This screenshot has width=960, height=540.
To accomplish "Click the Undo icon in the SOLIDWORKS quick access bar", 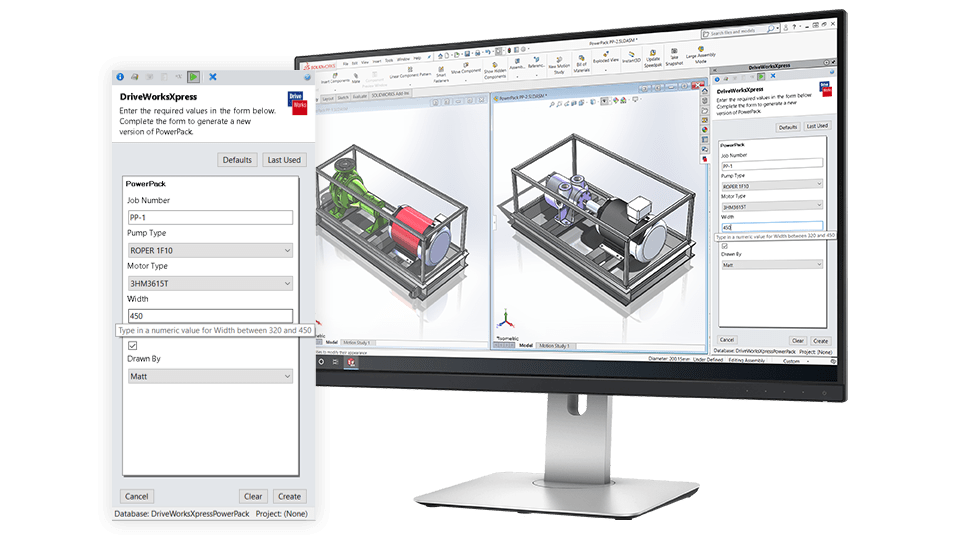I will pyautogui.click(x=488, y=52).
